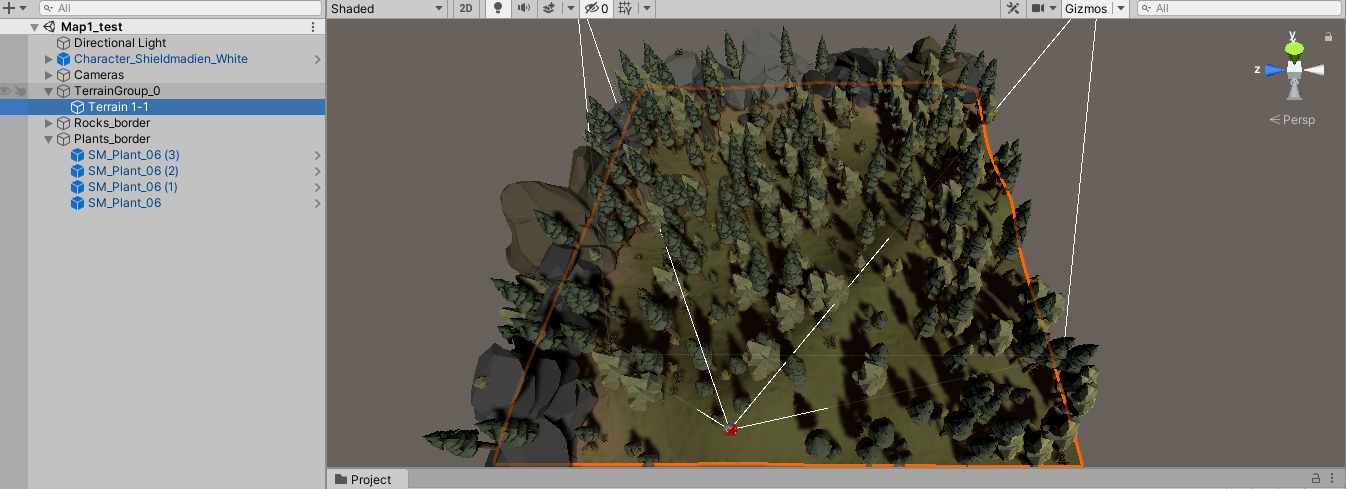Collapse the Plants_border foldout arrow
The image size is (1346, 489).
[x=49, y=139]
